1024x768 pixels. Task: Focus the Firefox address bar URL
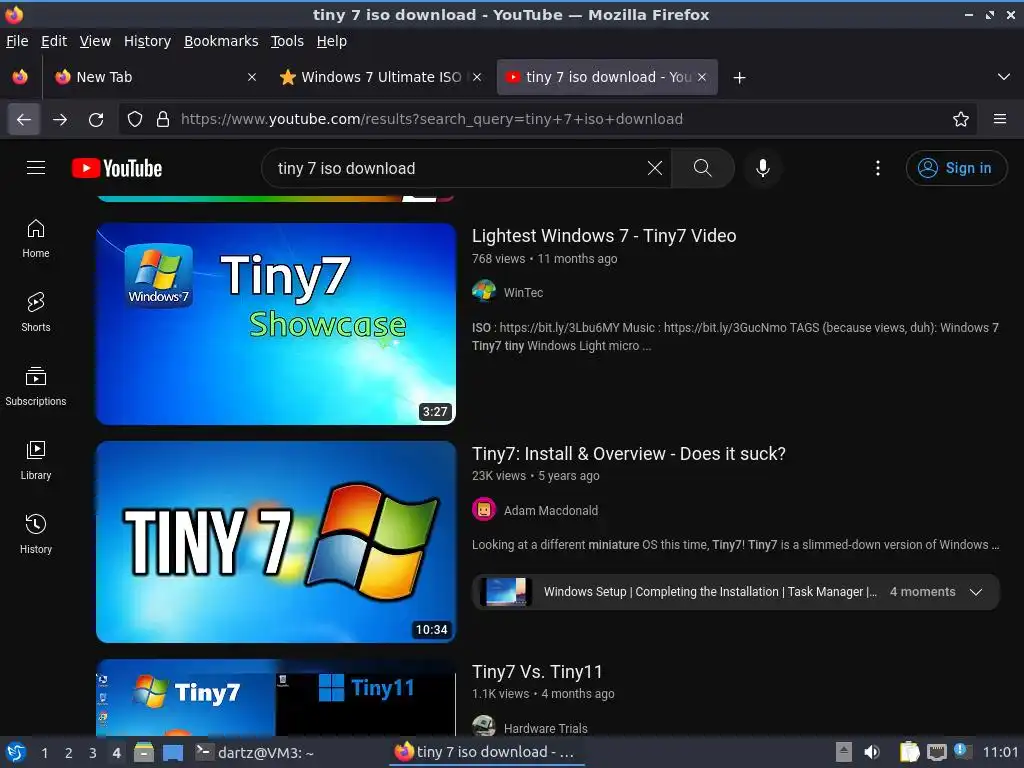431,119
